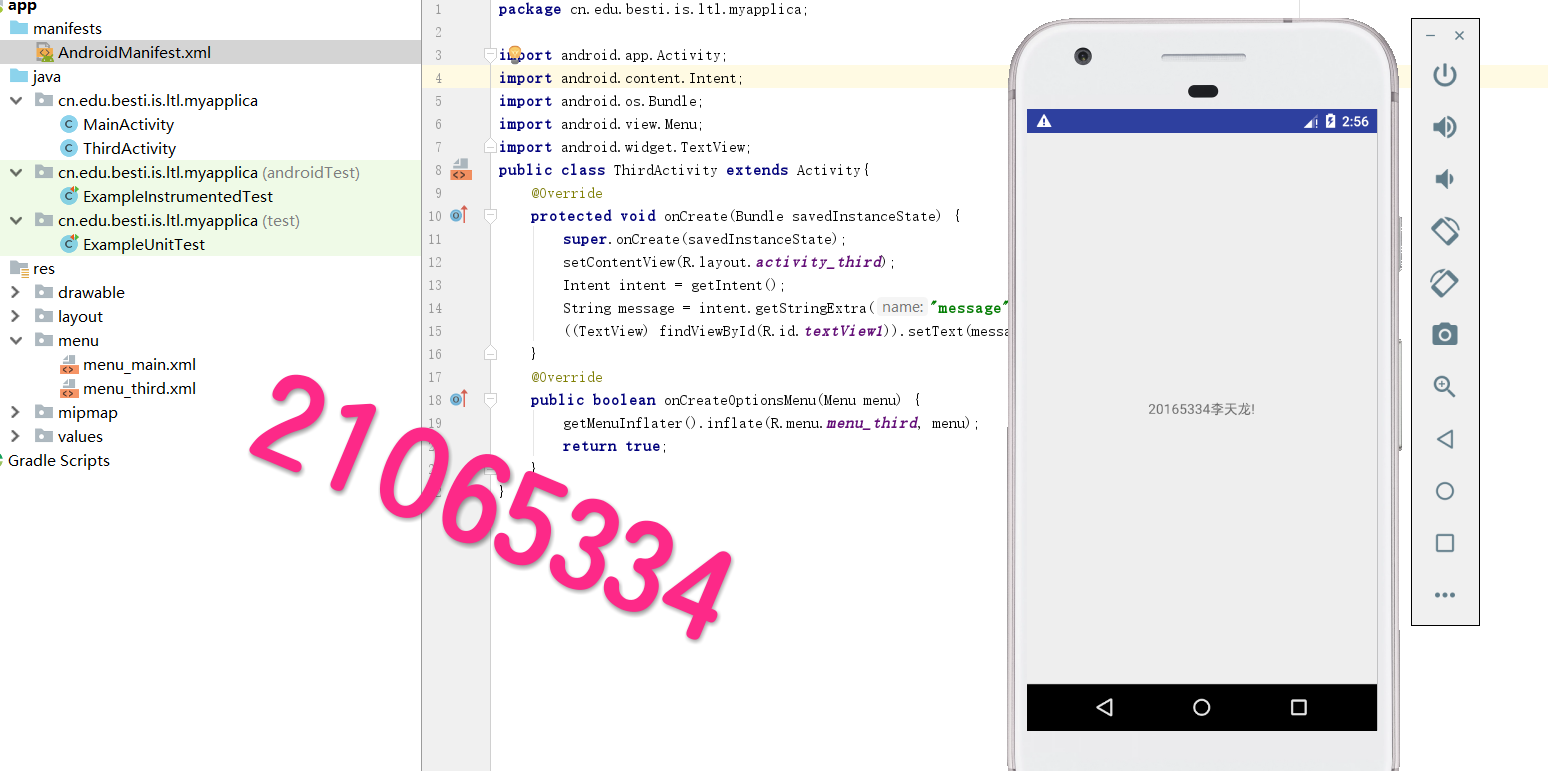Image resolution: width=1548 pixels, height=771 pixels.
Task: Tap the 20165334 text in phone screen
Action: coord(1201,409)
